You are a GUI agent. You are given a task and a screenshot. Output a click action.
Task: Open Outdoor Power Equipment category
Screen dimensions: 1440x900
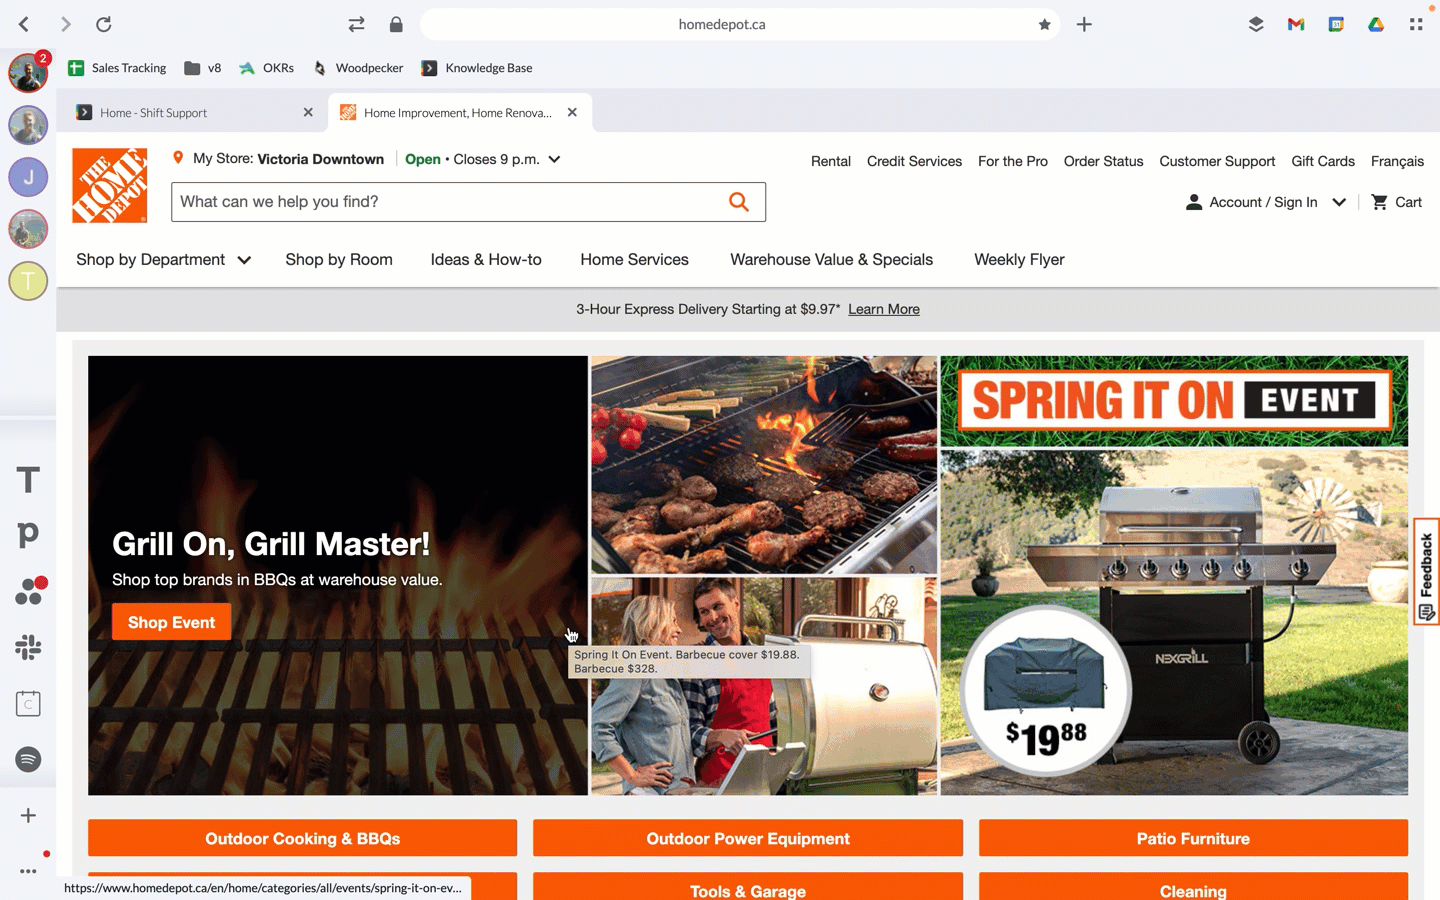tap(748, 838)
